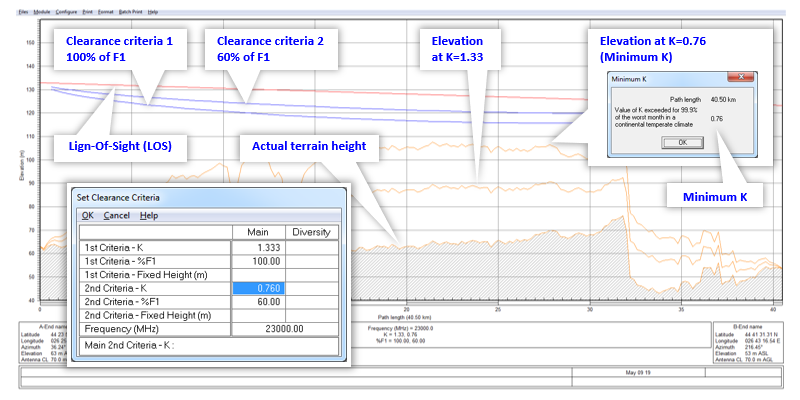This screenshot has height=400, width=800.
Task: Select the 1st Criteria - K Main value
Action: tap(258, 246)
